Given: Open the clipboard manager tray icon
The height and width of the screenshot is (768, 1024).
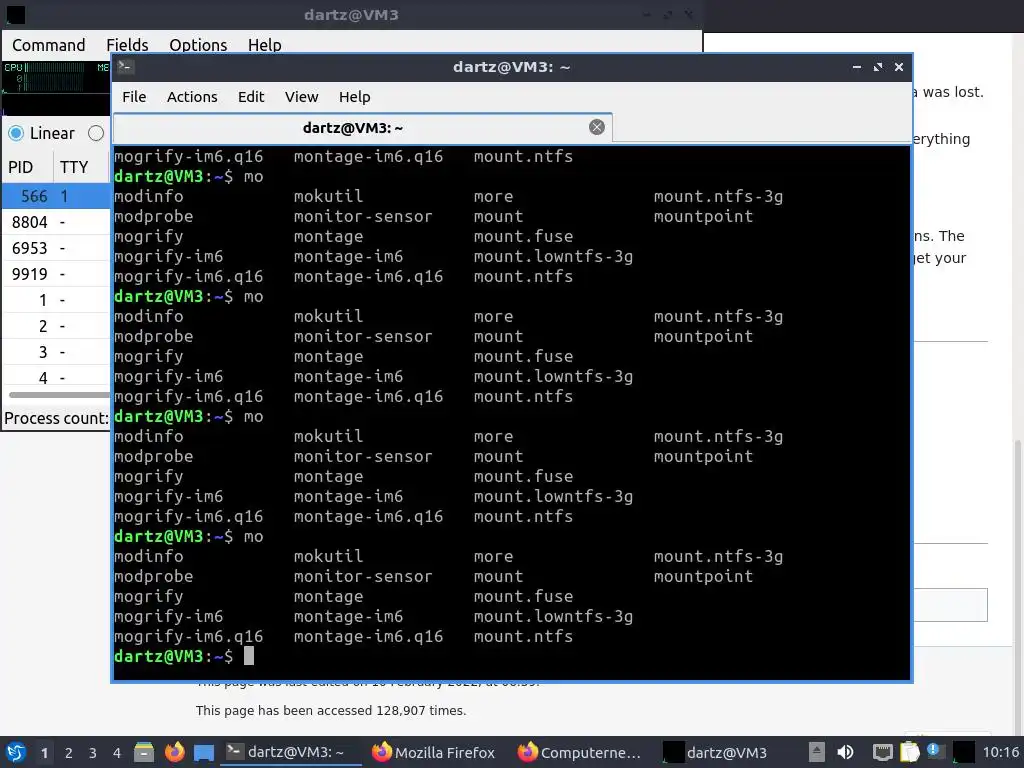Looking at the screenshot, I should [x=909, y=752].
